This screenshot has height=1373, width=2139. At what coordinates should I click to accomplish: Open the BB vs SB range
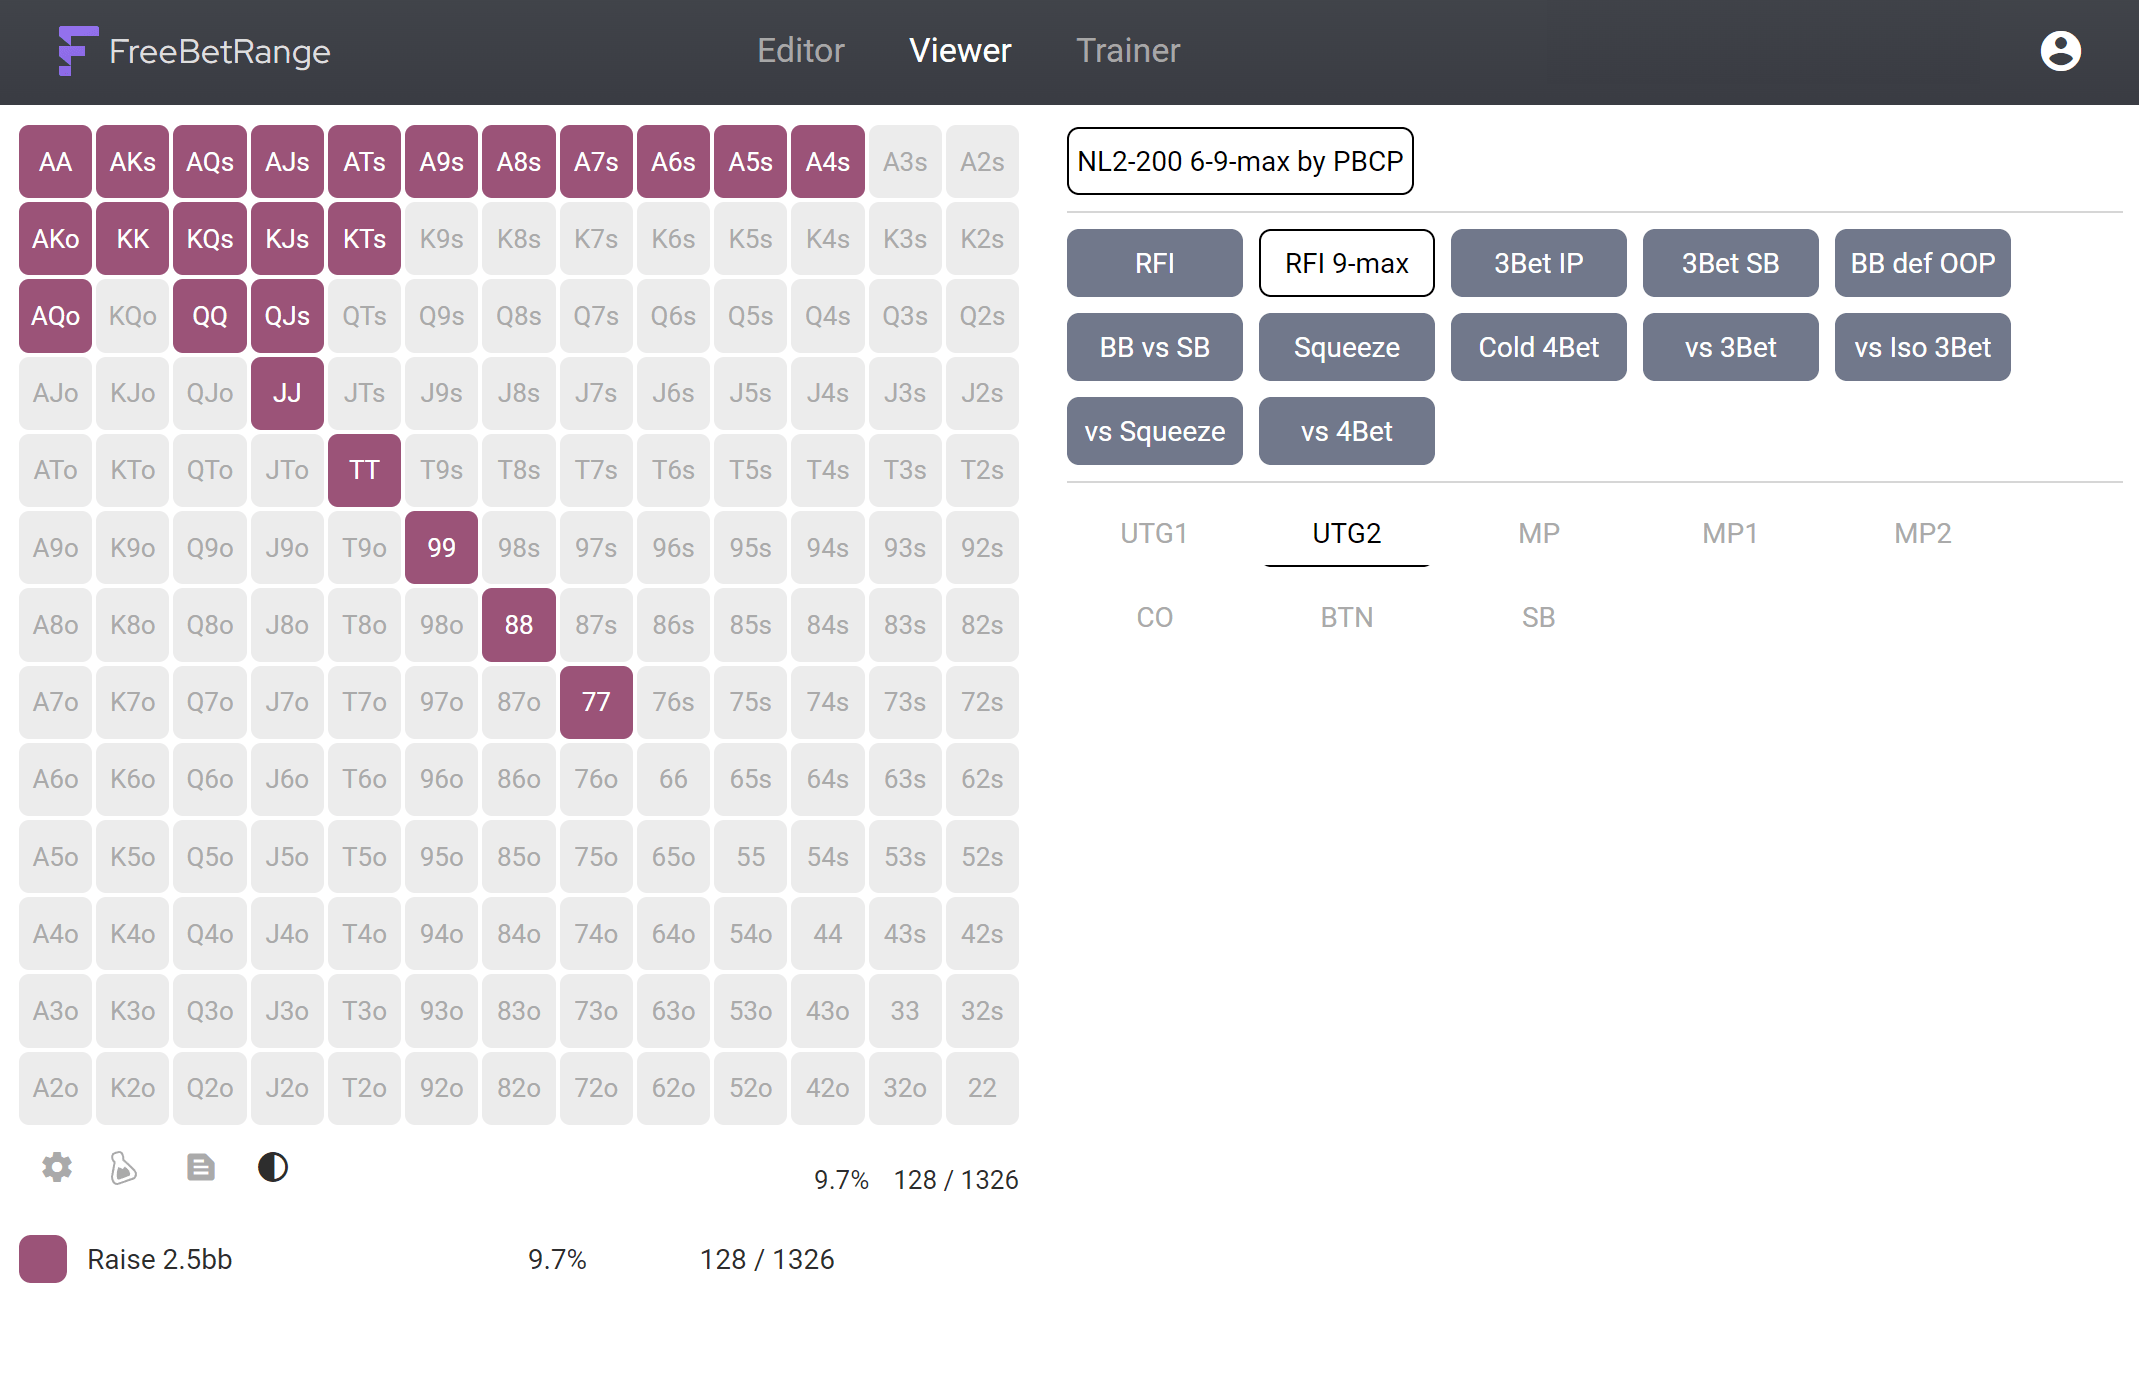tap(1155, 347)
